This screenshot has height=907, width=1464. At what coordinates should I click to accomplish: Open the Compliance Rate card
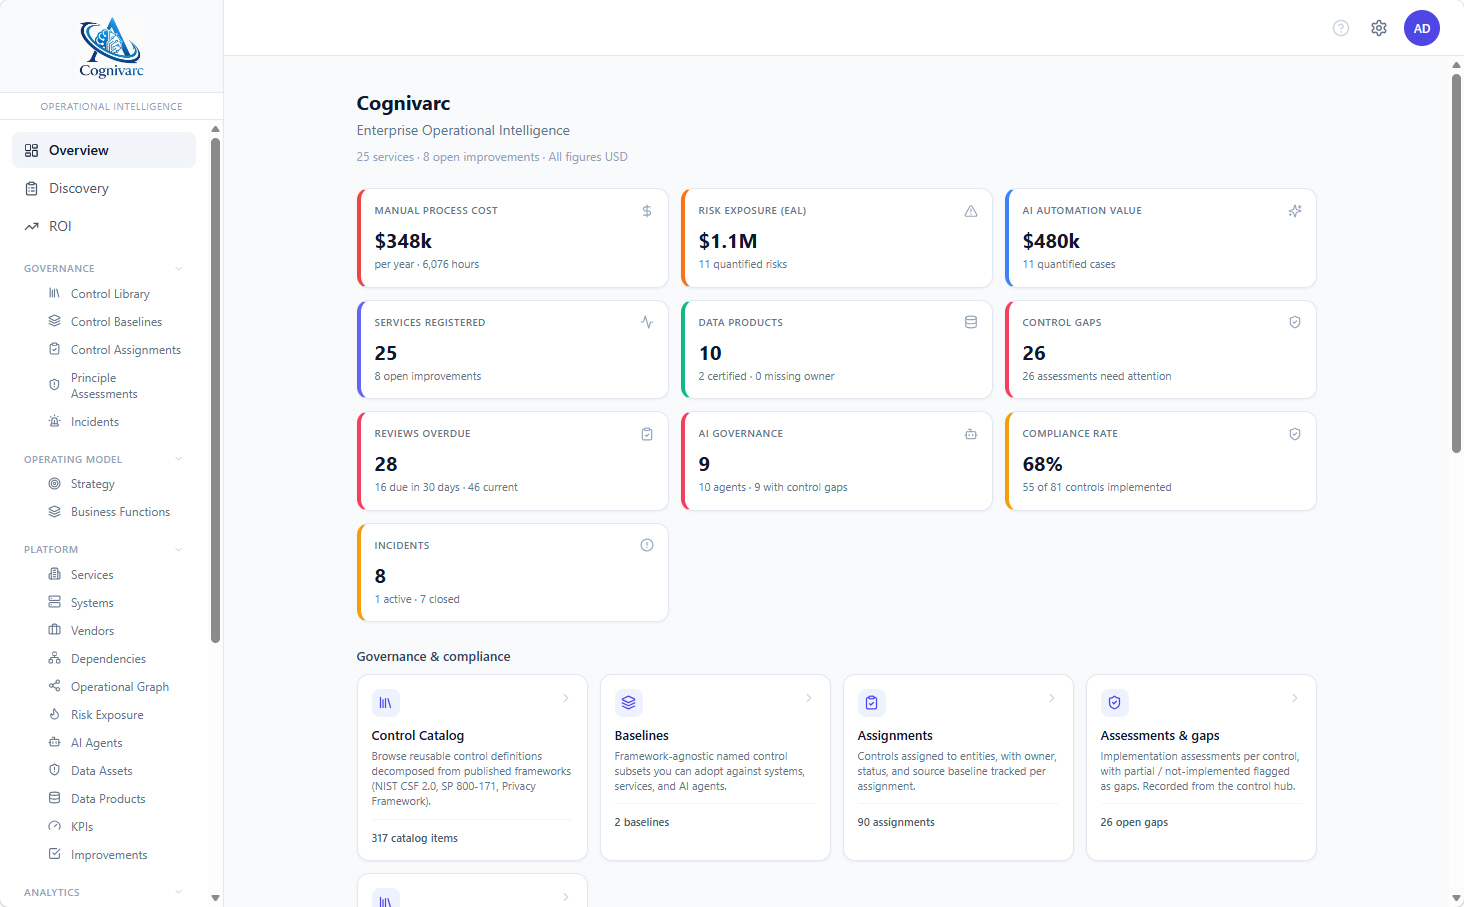pyautogui.click(x=1160, y=461)
